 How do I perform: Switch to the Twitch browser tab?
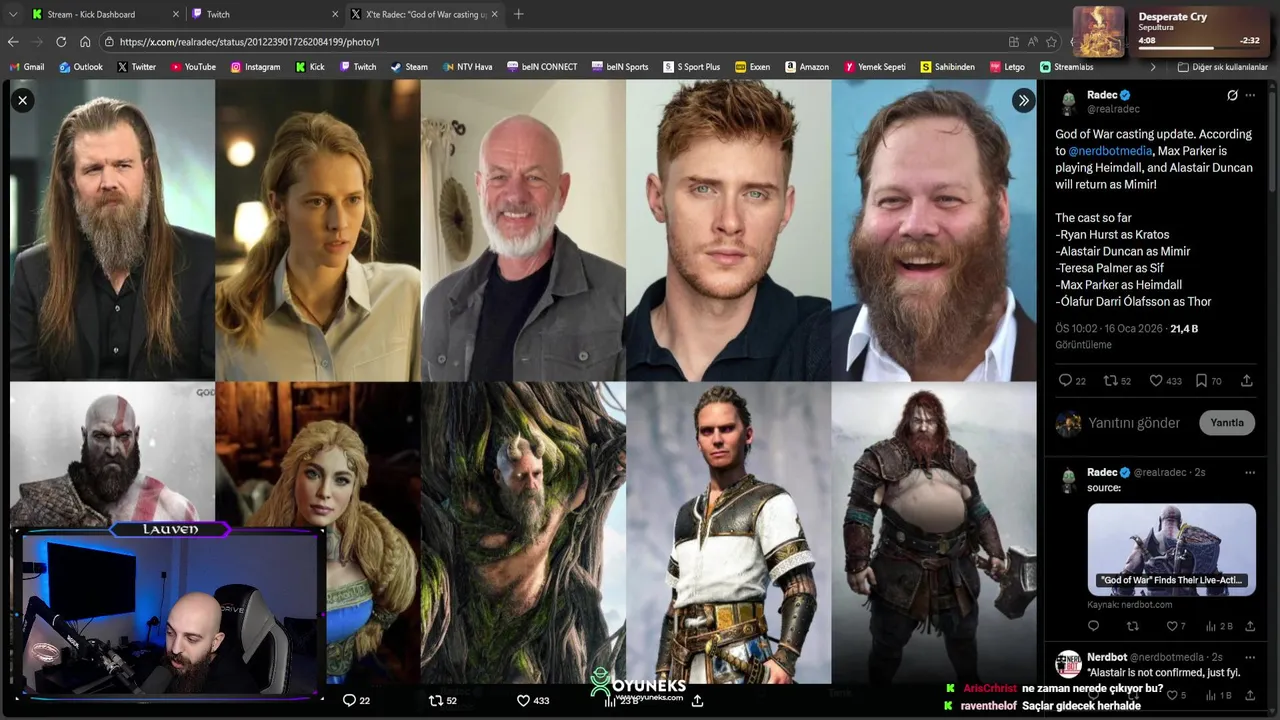coord(265,14)
